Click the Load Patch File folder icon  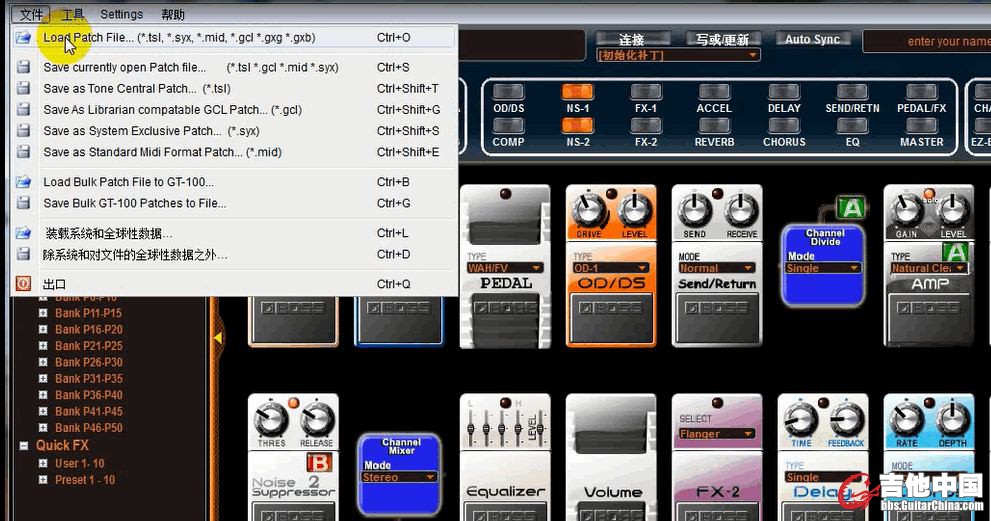23,38
